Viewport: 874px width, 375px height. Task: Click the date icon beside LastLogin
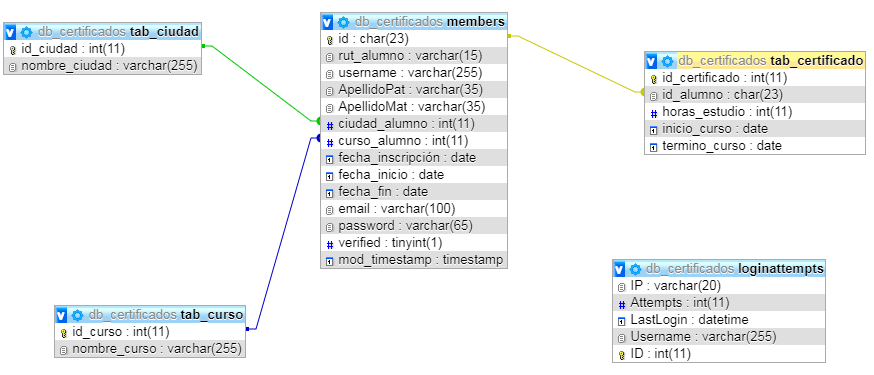click(622, 322)
